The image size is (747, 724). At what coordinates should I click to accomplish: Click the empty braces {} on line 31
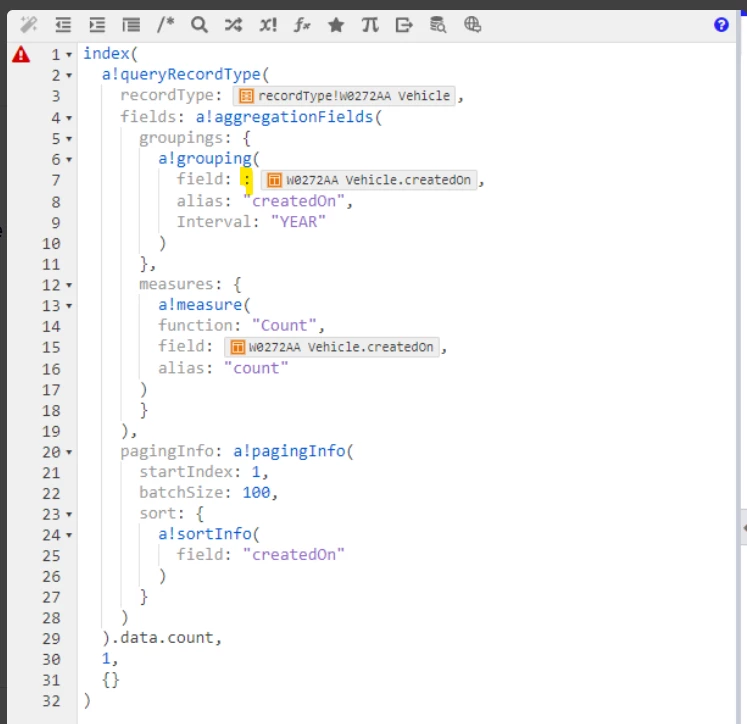point(111,680)
